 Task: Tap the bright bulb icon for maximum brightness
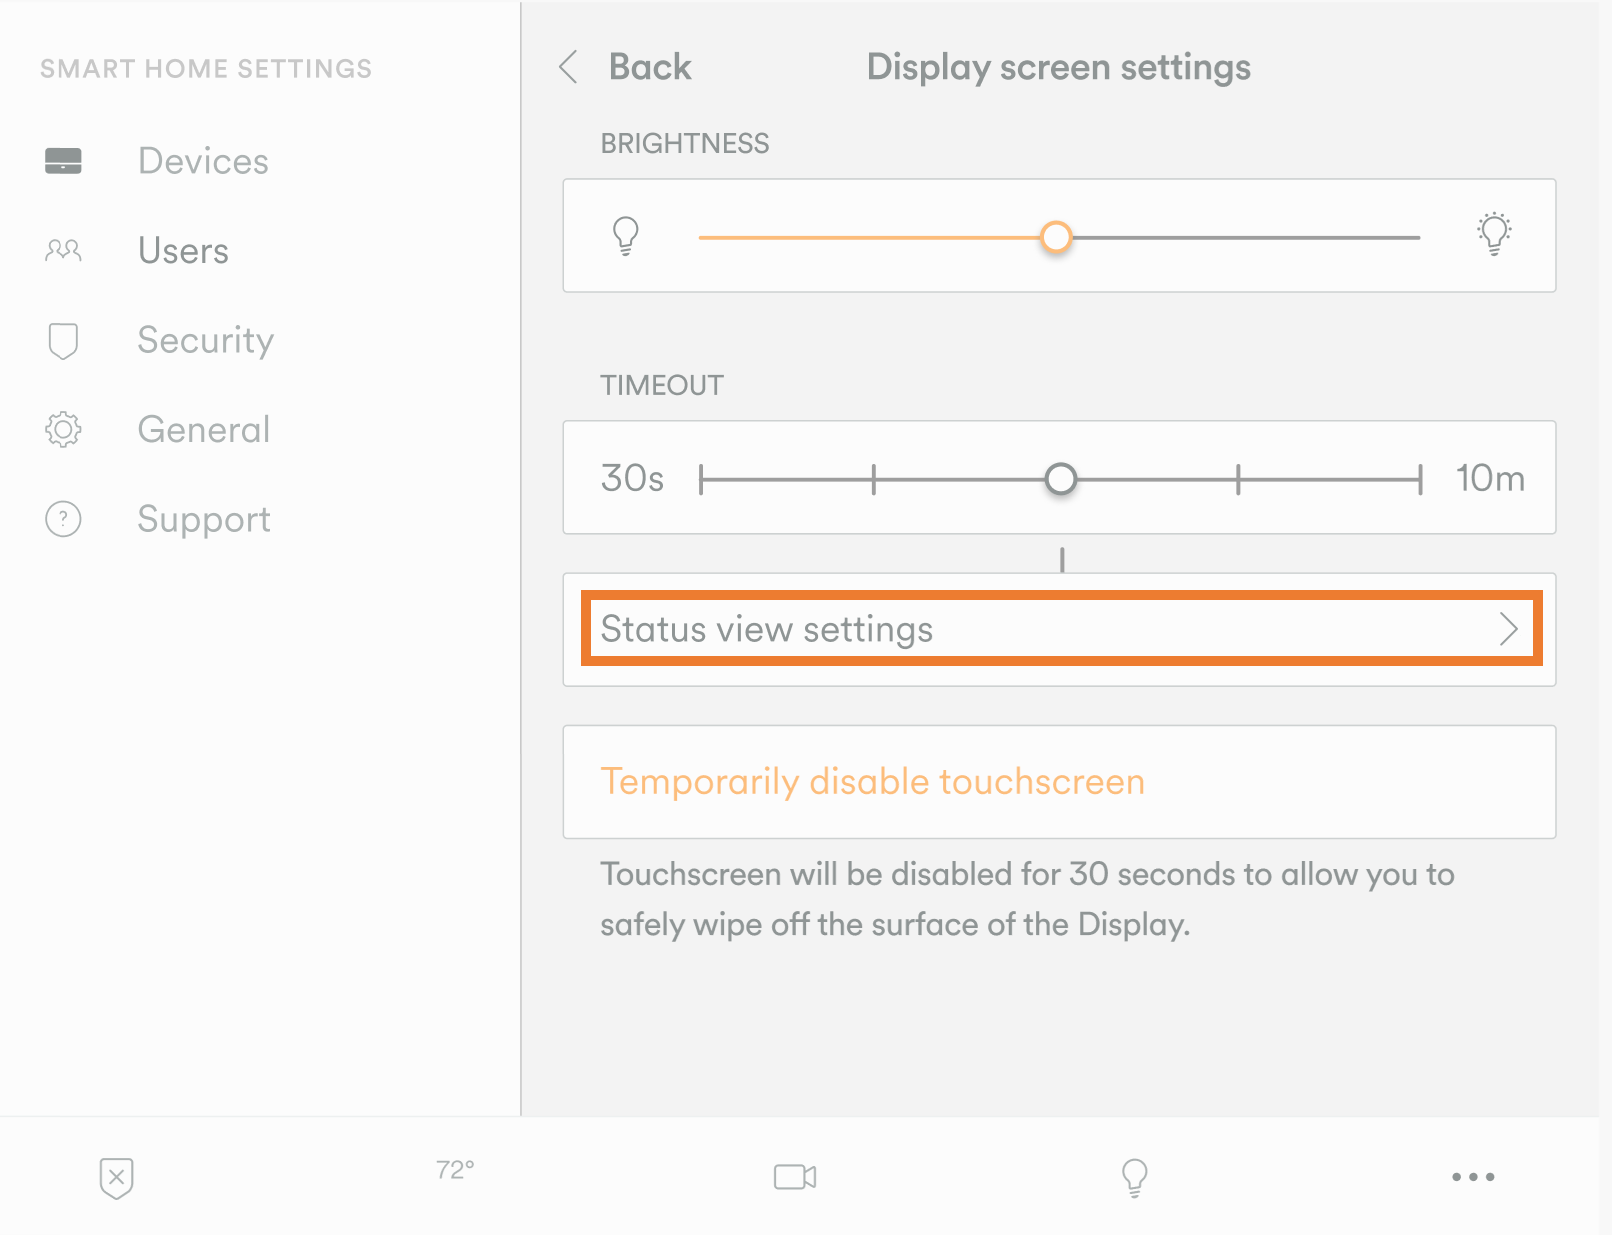(1494, 234)
